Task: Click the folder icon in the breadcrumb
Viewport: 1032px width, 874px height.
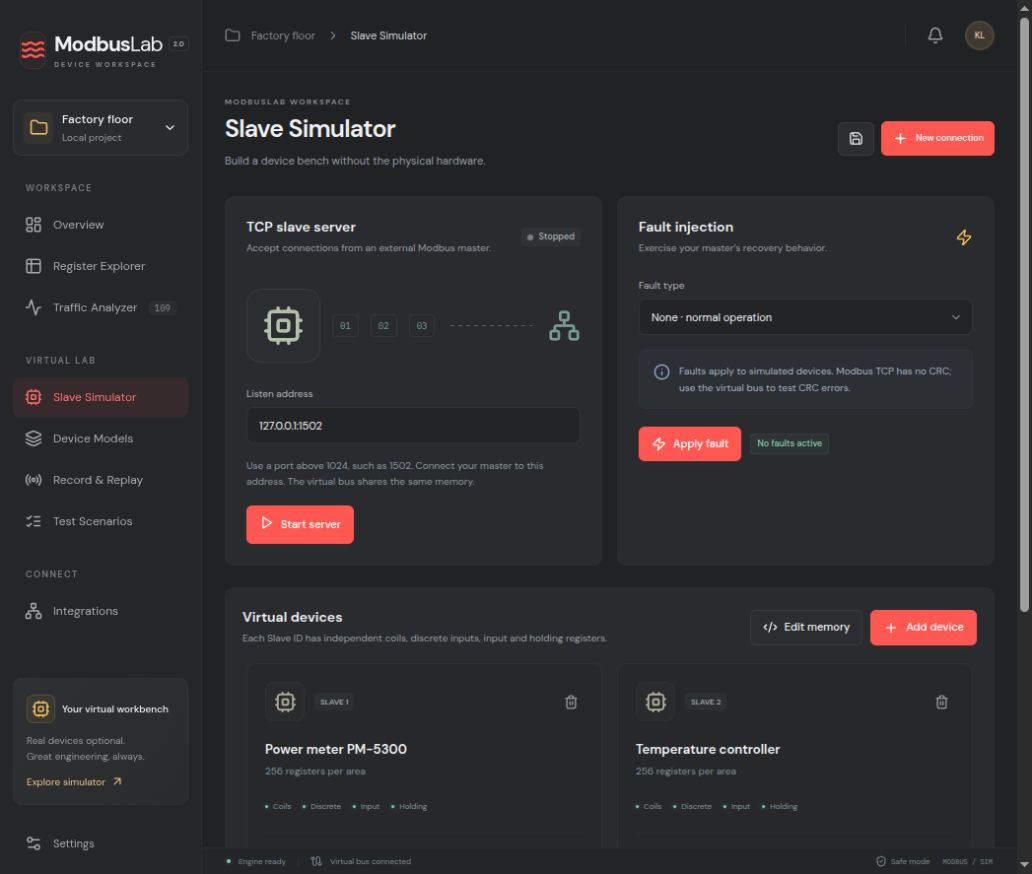Action: click(232, 36)
